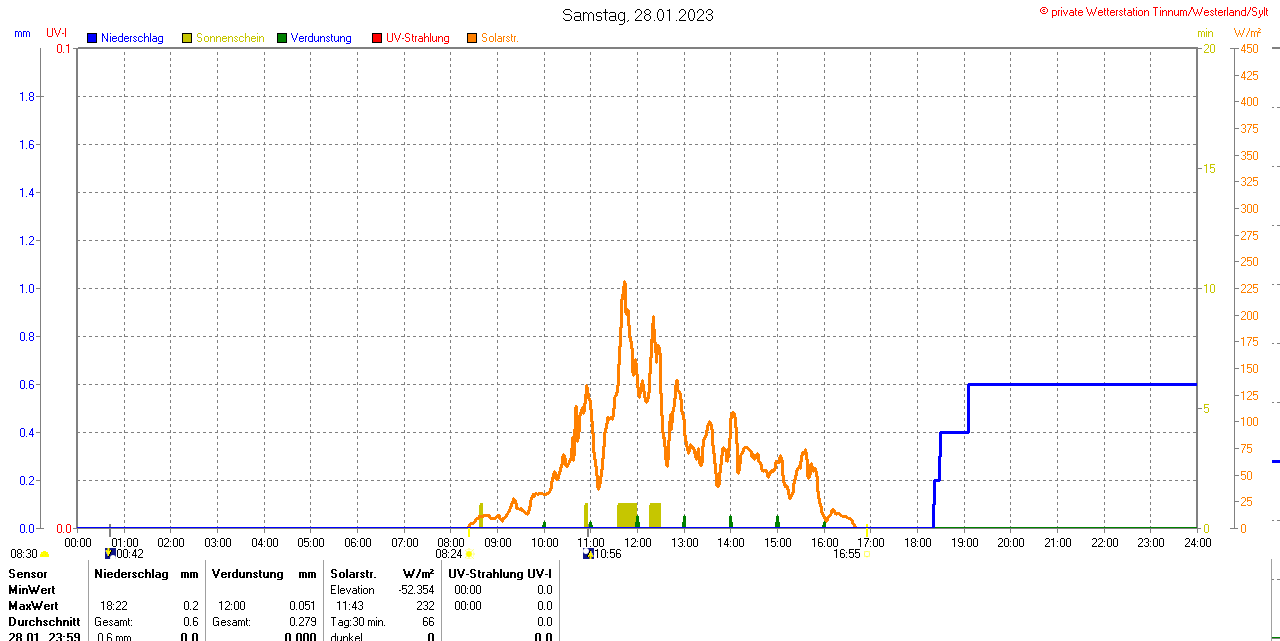Click the moonrise icon beside 10:56
The height and width of the screenshot is (641, 1280).
click(x=588, y=553)
